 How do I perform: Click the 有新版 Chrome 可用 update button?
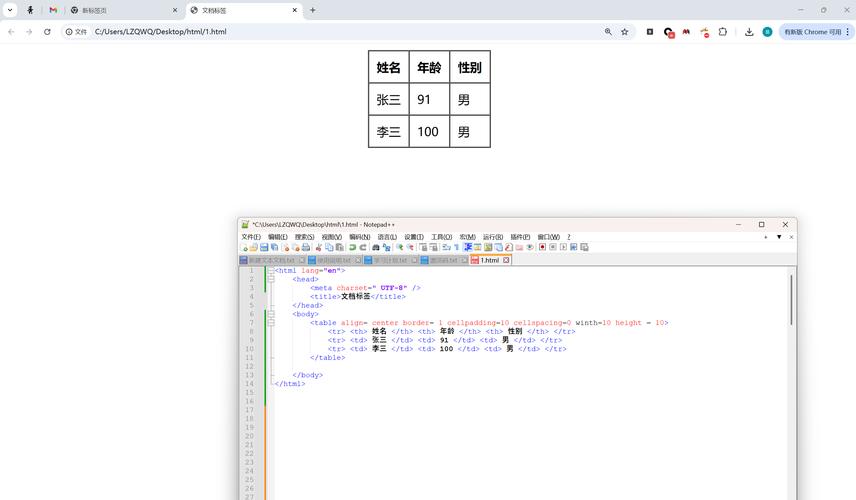pos(814,32)
